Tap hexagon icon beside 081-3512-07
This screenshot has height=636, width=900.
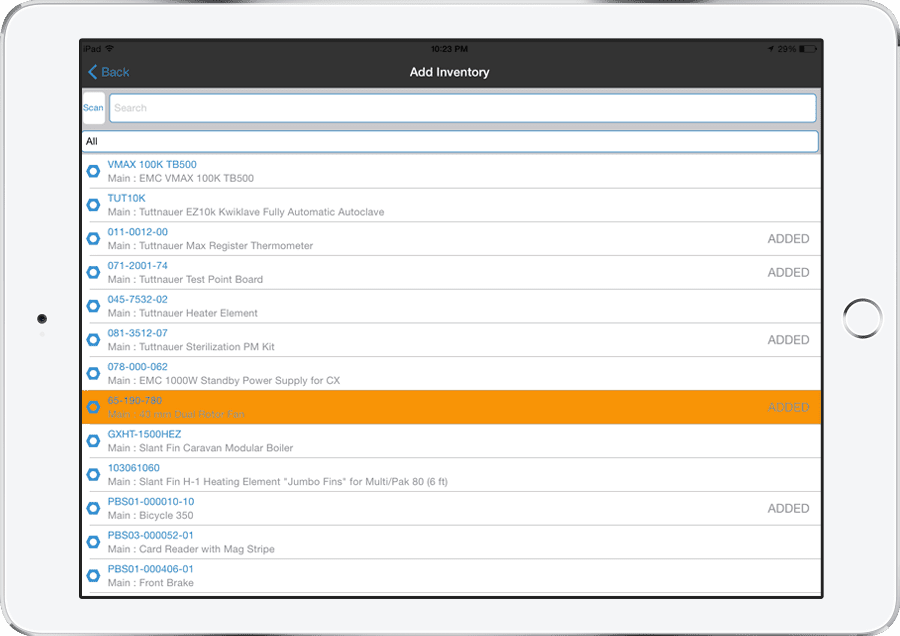pos(93,340)
